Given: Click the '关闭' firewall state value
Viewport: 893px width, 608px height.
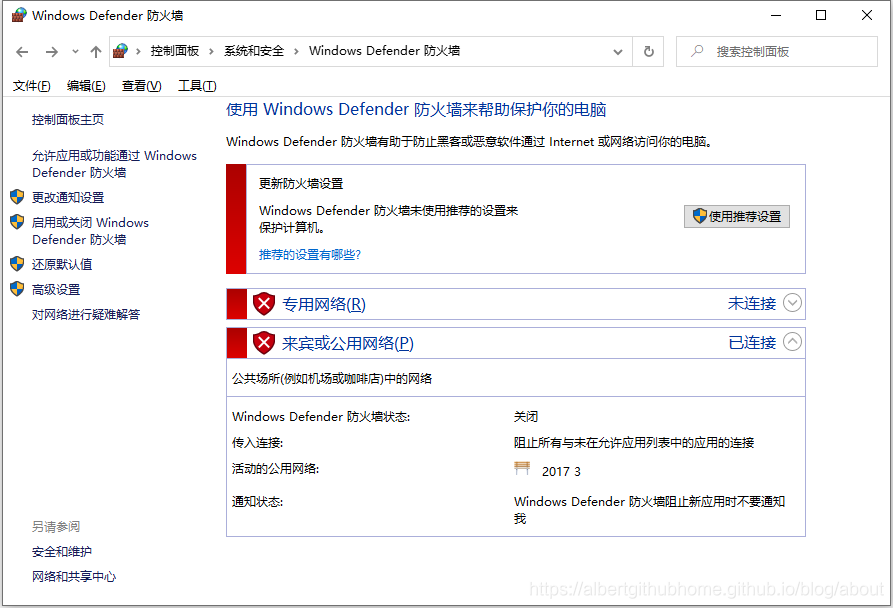Looking at the screenshot, I should (526, 417).
